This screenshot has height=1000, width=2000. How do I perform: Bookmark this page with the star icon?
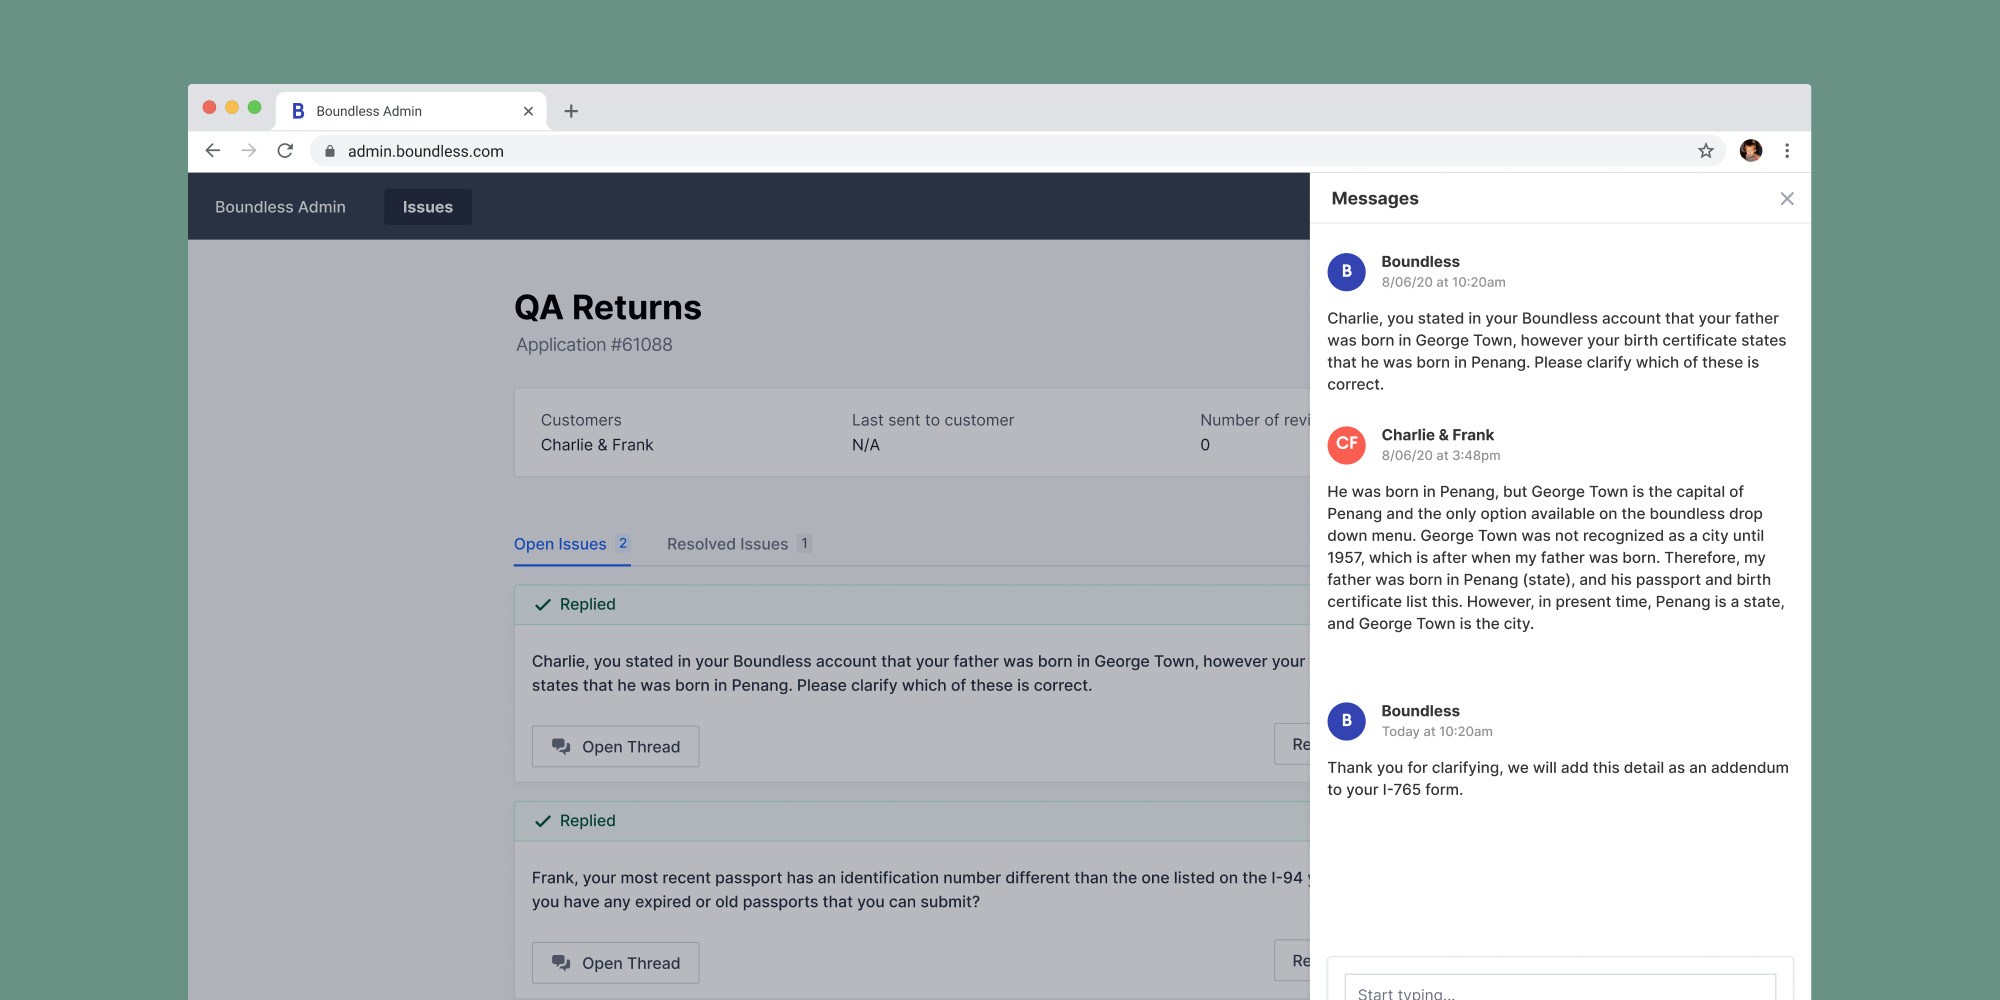pyautogui.click(x=1706, y=151)
